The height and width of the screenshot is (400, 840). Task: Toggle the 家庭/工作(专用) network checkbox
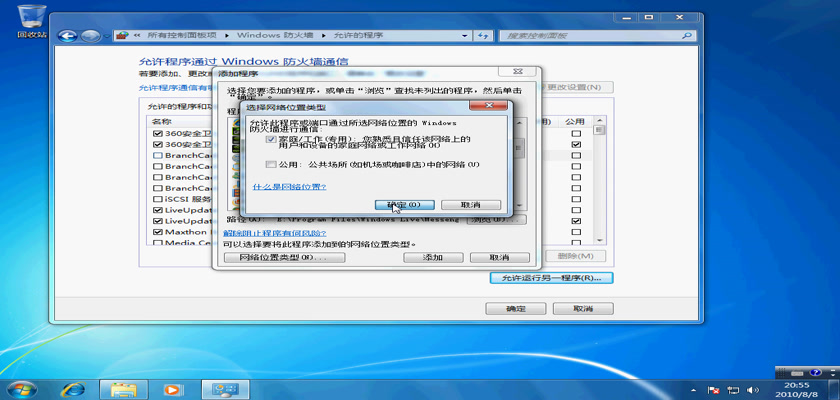270,140
